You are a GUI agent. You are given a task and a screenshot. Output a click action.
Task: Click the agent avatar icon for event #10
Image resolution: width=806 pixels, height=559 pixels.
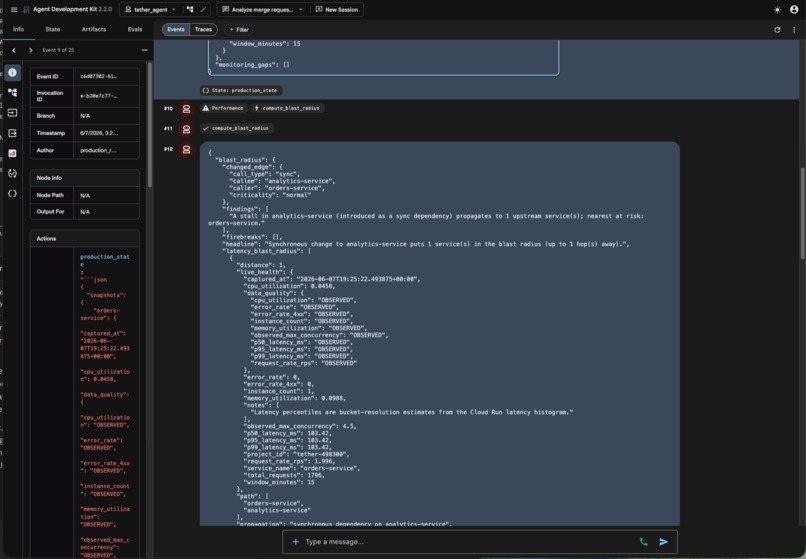(186, 109)
